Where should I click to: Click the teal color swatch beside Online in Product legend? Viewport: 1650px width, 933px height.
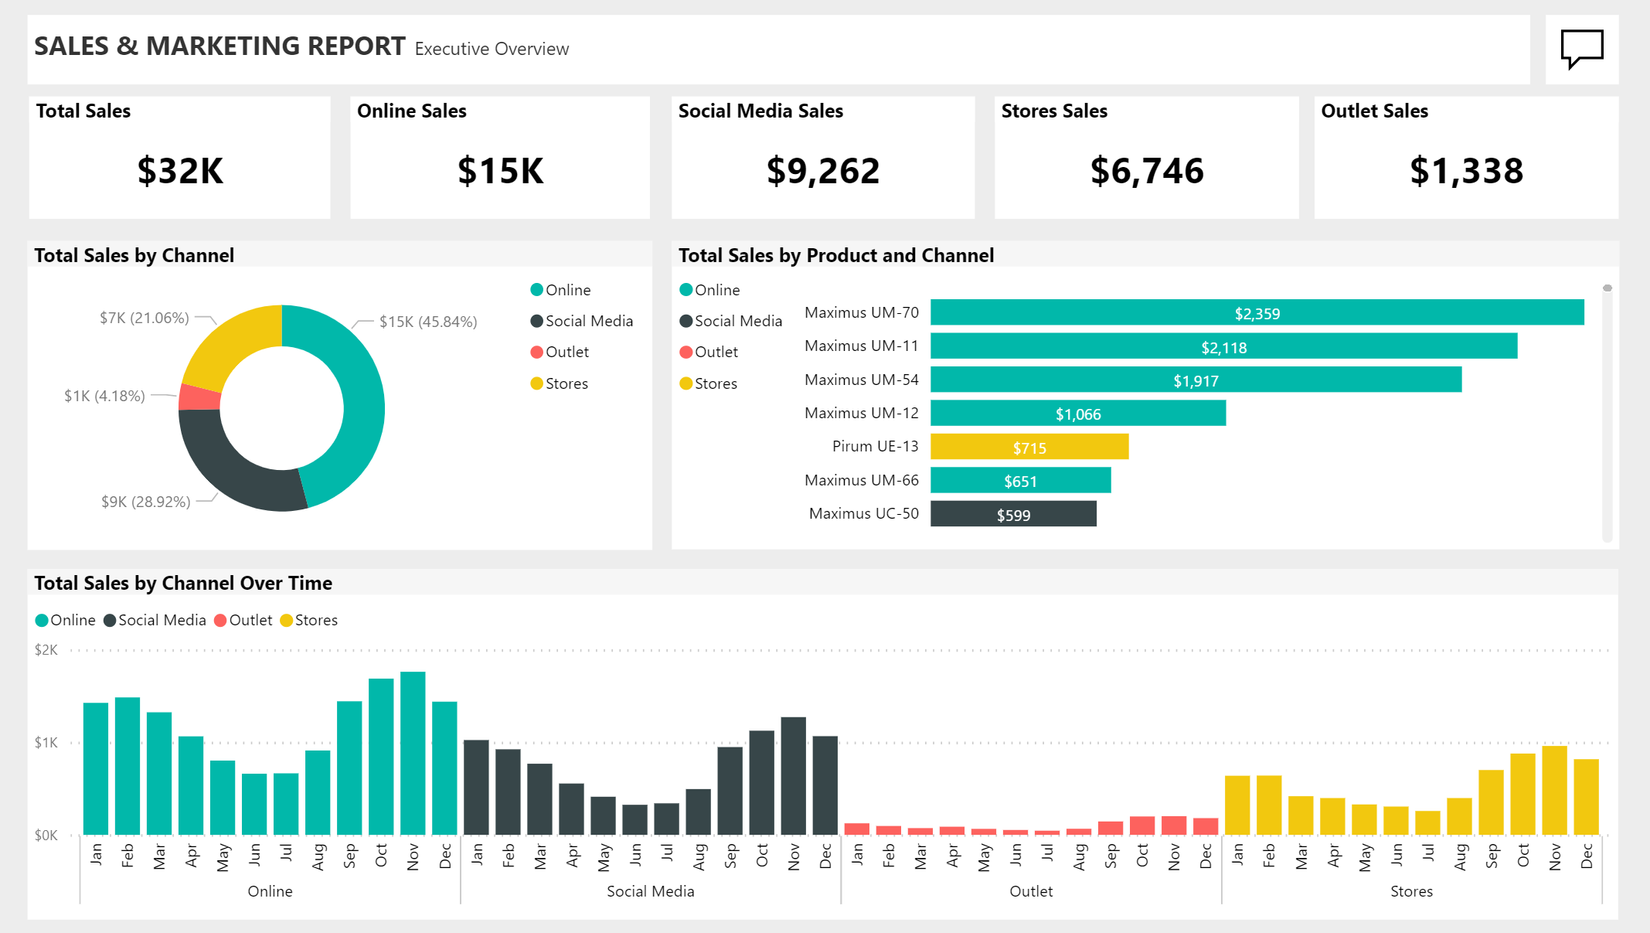pyautogui.click(x=685, y=290)
